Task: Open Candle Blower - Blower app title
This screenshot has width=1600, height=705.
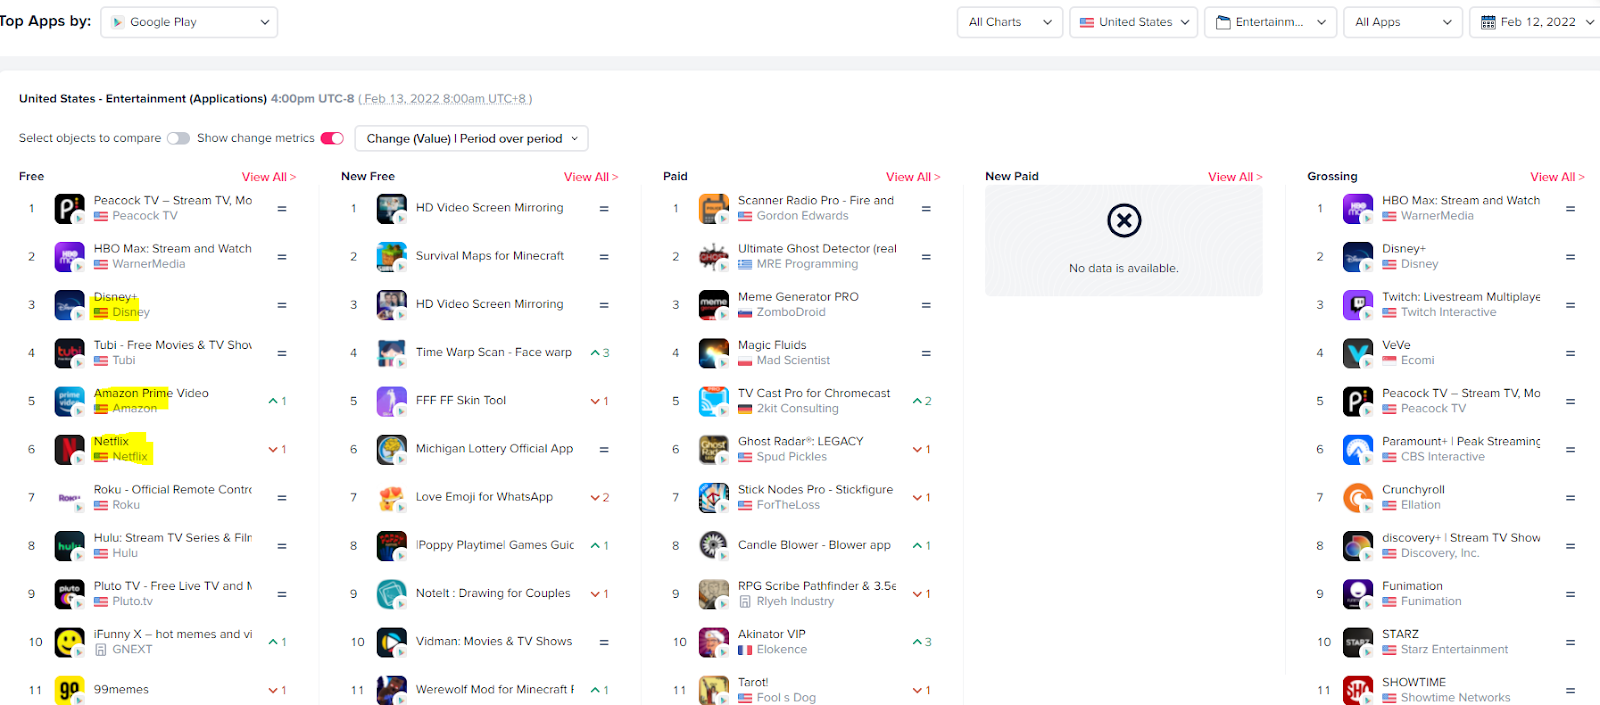Action: point(814,545)
